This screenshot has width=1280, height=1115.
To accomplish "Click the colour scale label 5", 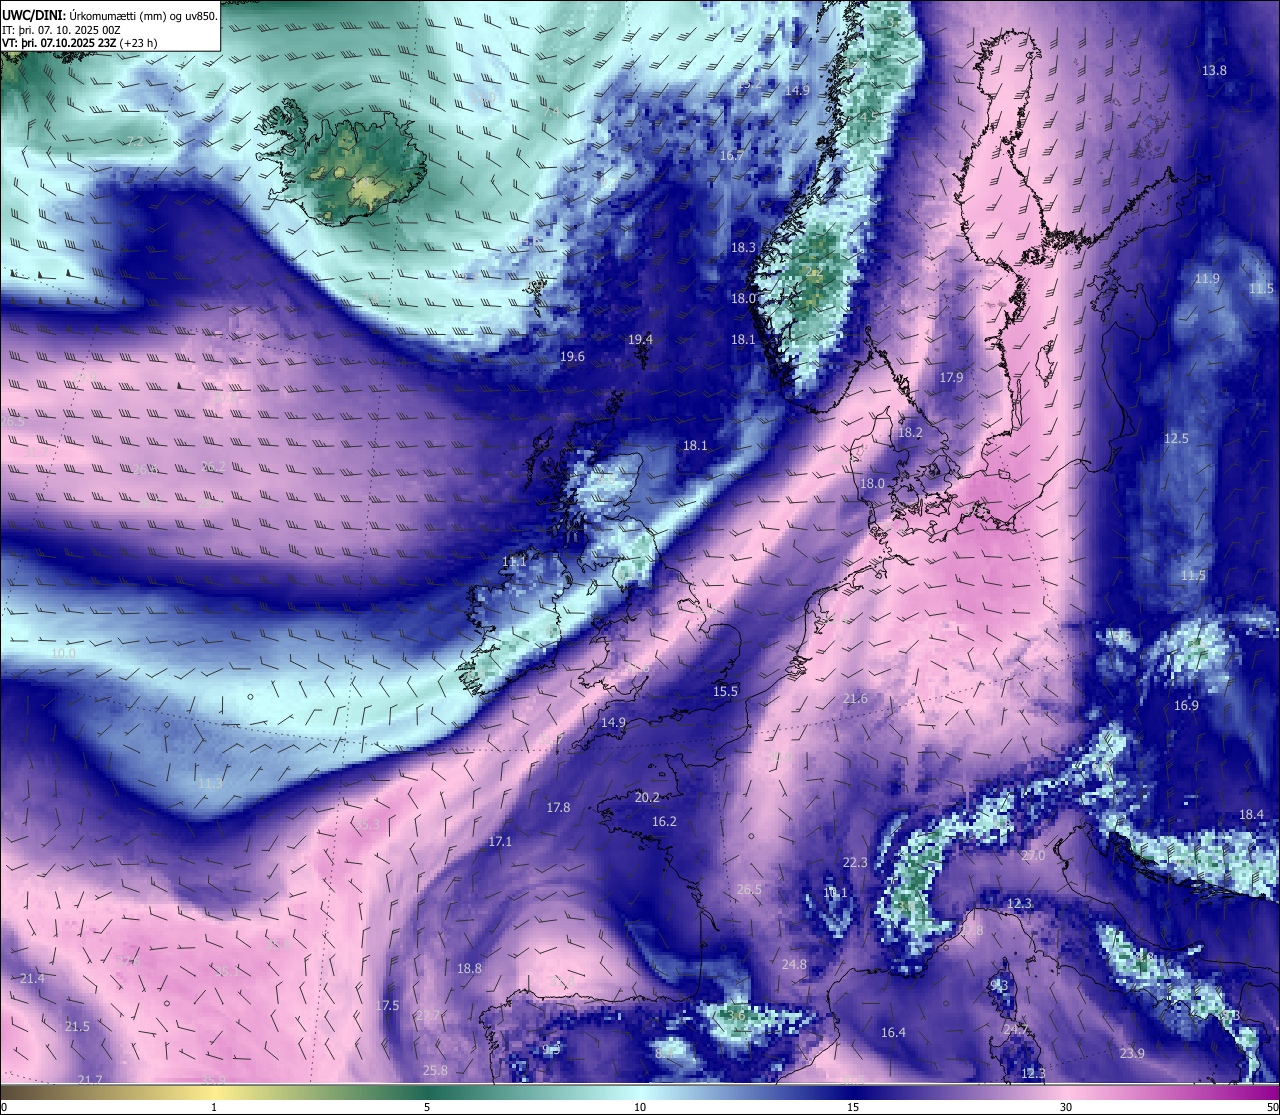I will click(427, 1107).
